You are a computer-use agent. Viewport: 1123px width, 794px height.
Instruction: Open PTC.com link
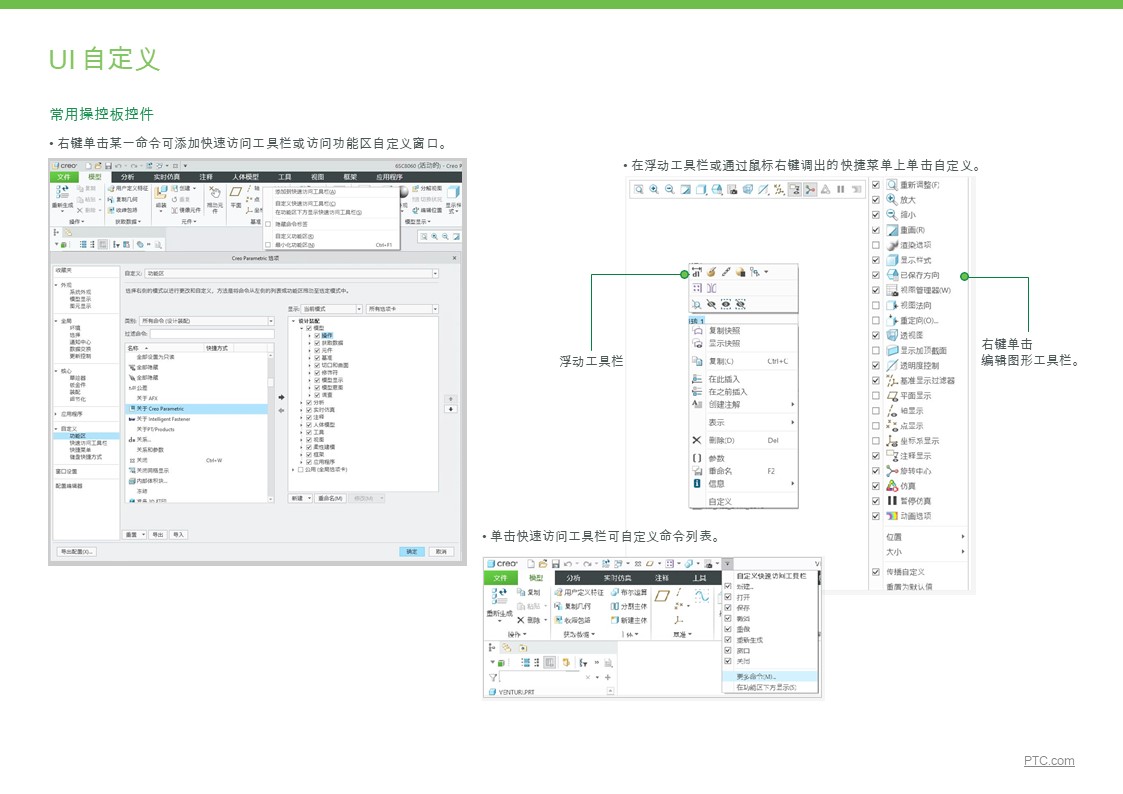click(x=1049, y=760)
